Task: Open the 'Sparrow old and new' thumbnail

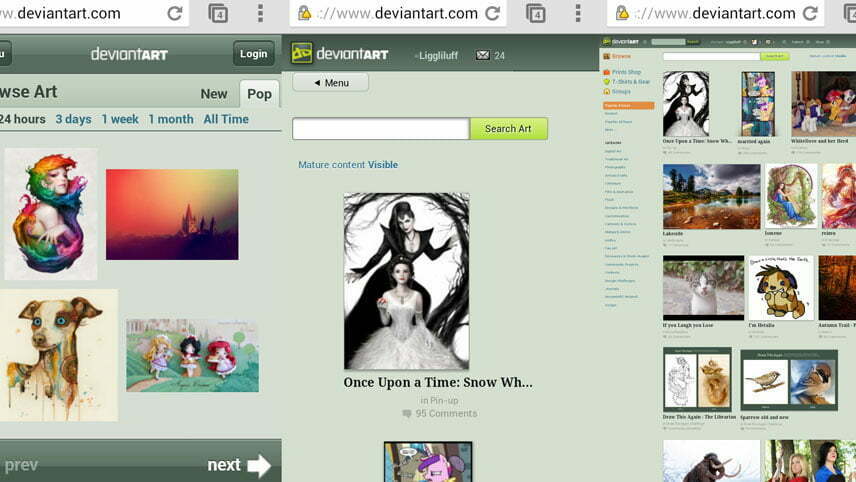Action: tap(789, 380)
